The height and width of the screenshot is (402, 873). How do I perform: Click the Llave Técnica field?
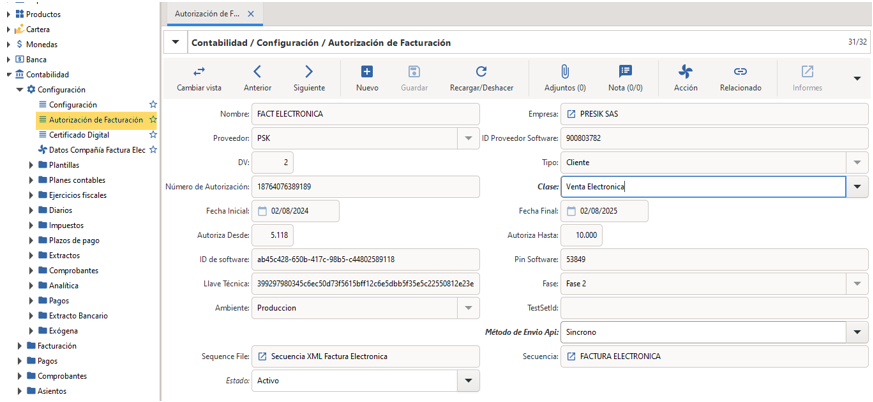(365, 283)
